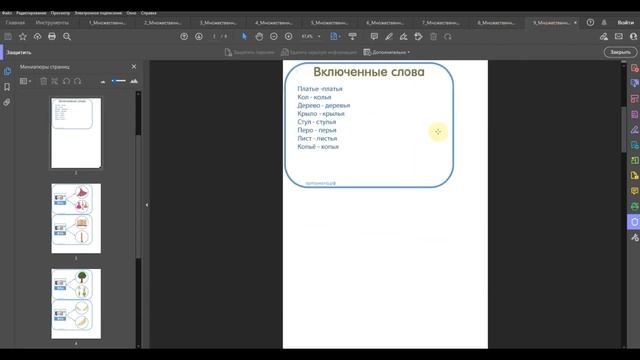The height and width of the screenshot is (360, 640).
Task: Click the star bookmark icon
Action: pos(23,37)
